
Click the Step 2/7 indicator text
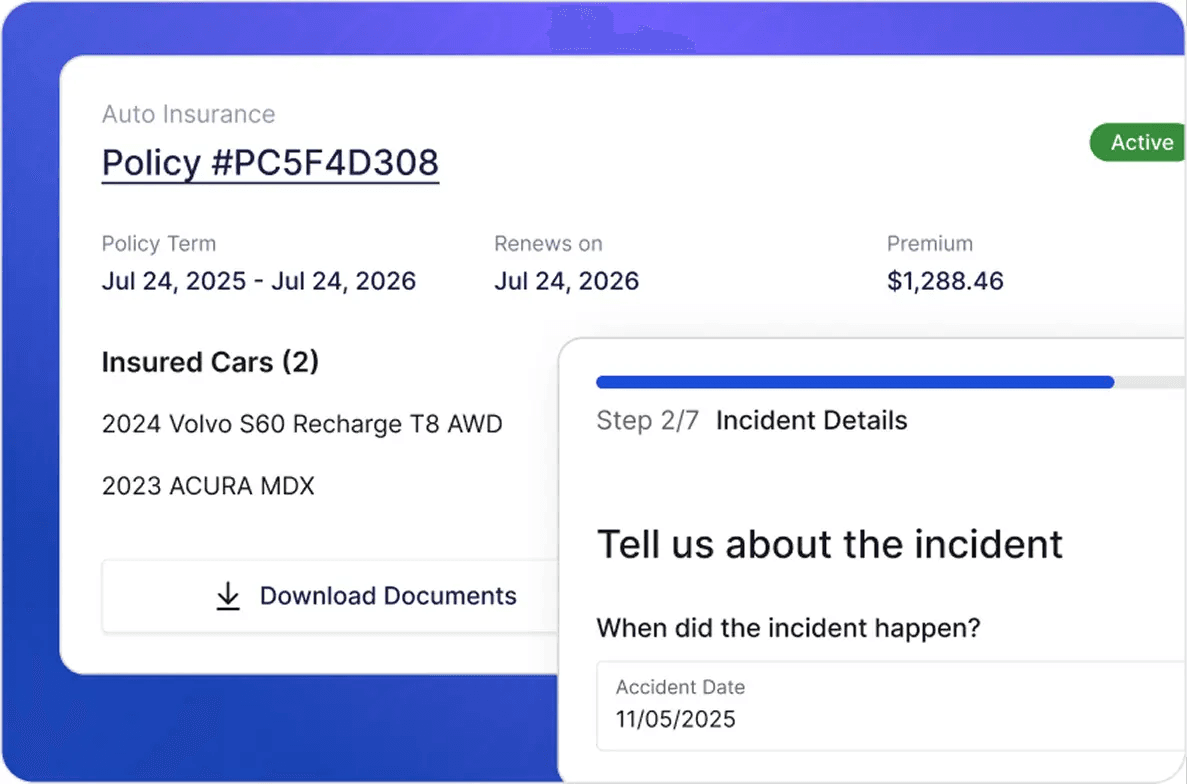pyautogui.click(x=647, y=421)
